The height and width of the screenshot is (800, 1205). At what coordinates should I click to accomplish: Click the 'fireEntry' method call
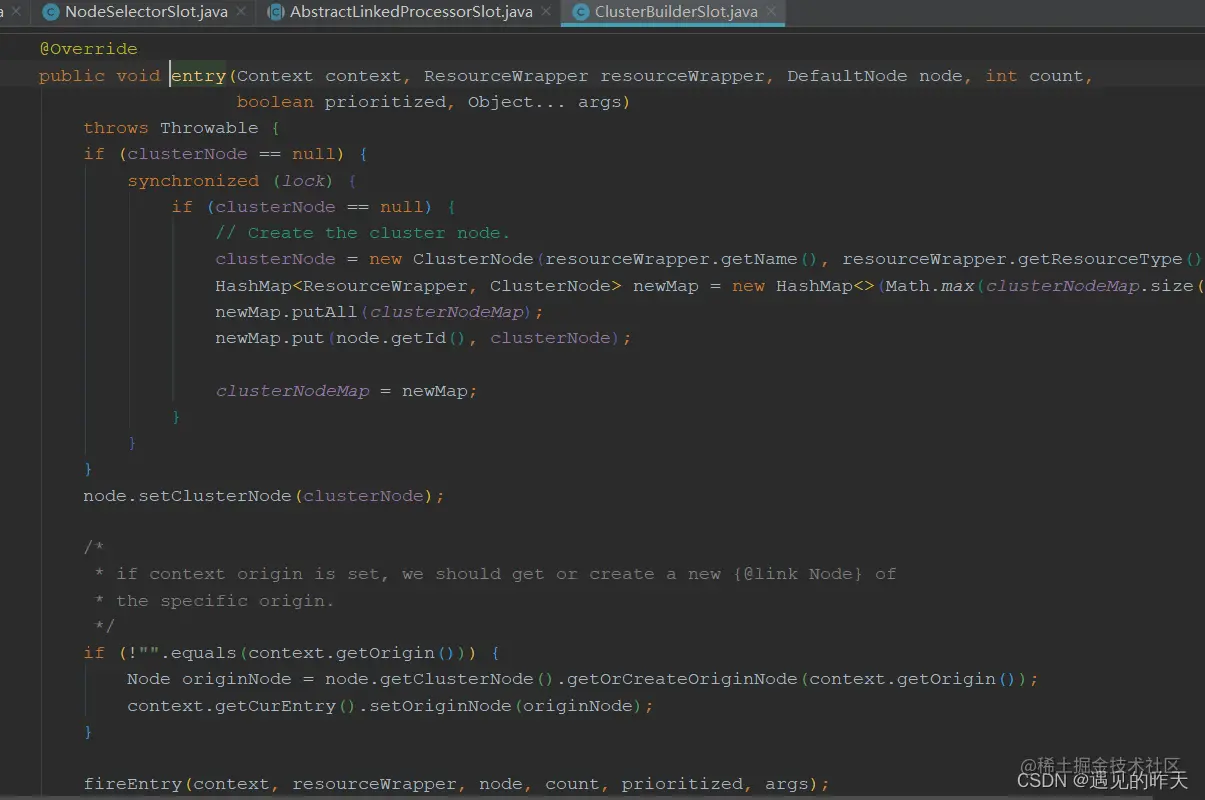coord(132,784)
